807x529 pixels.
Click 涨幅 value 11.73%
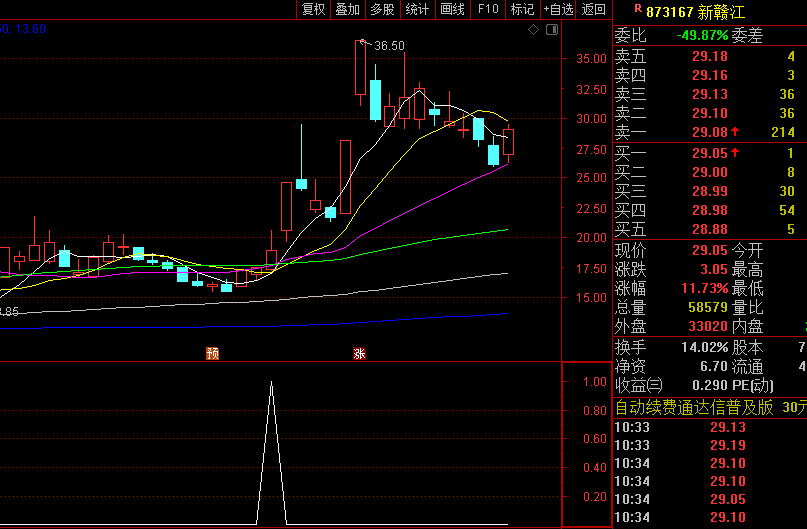coord(705,288)
